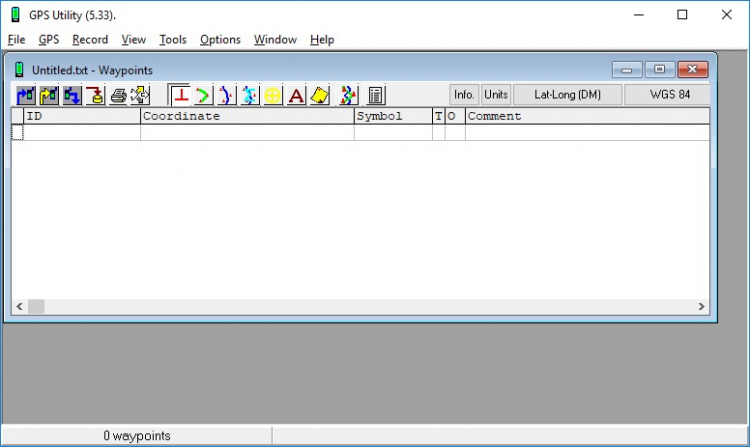Image resolution: width=750 pixels, height=447 pixels.
Task: Click the red letter A text icon
Action: coord(296,95)
